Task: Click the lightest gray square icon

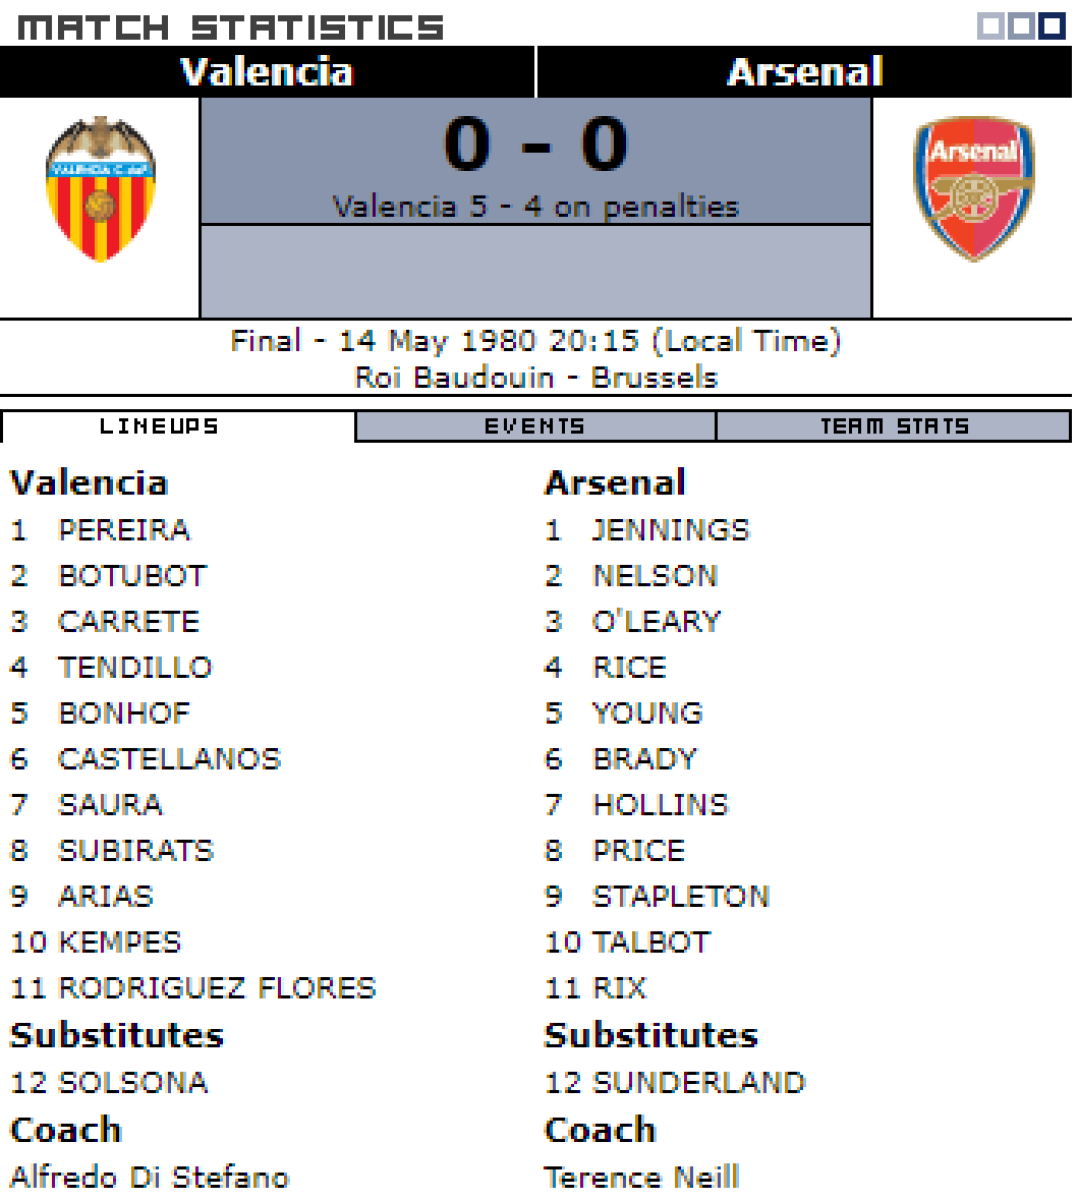Action: [990, 26]
